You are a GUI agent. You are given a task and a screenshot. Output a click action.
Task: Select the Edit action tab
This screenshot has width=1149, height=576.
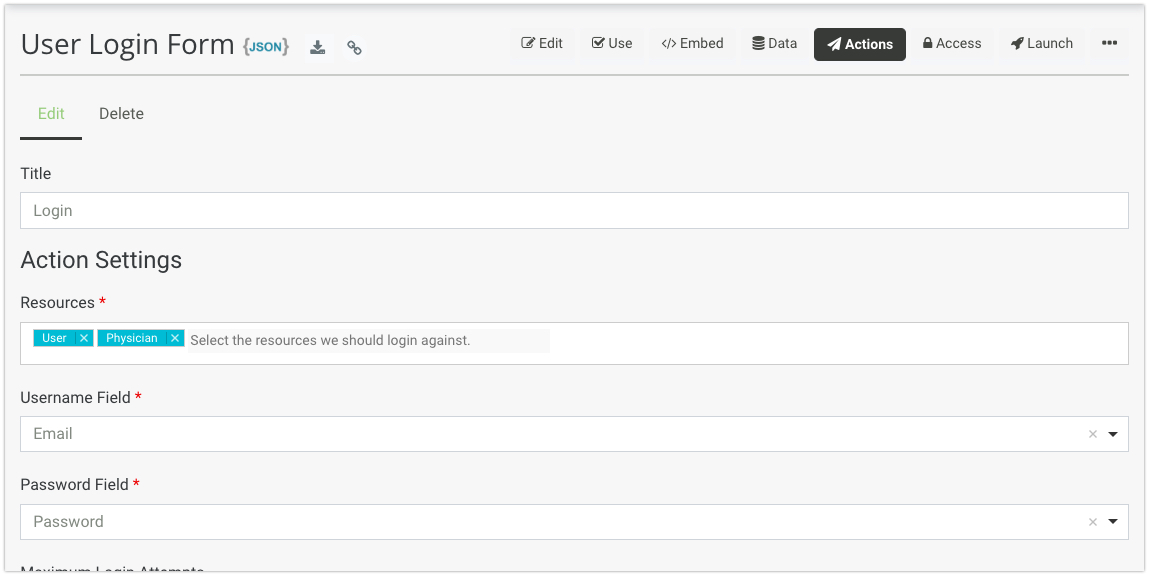coord(51,114)
